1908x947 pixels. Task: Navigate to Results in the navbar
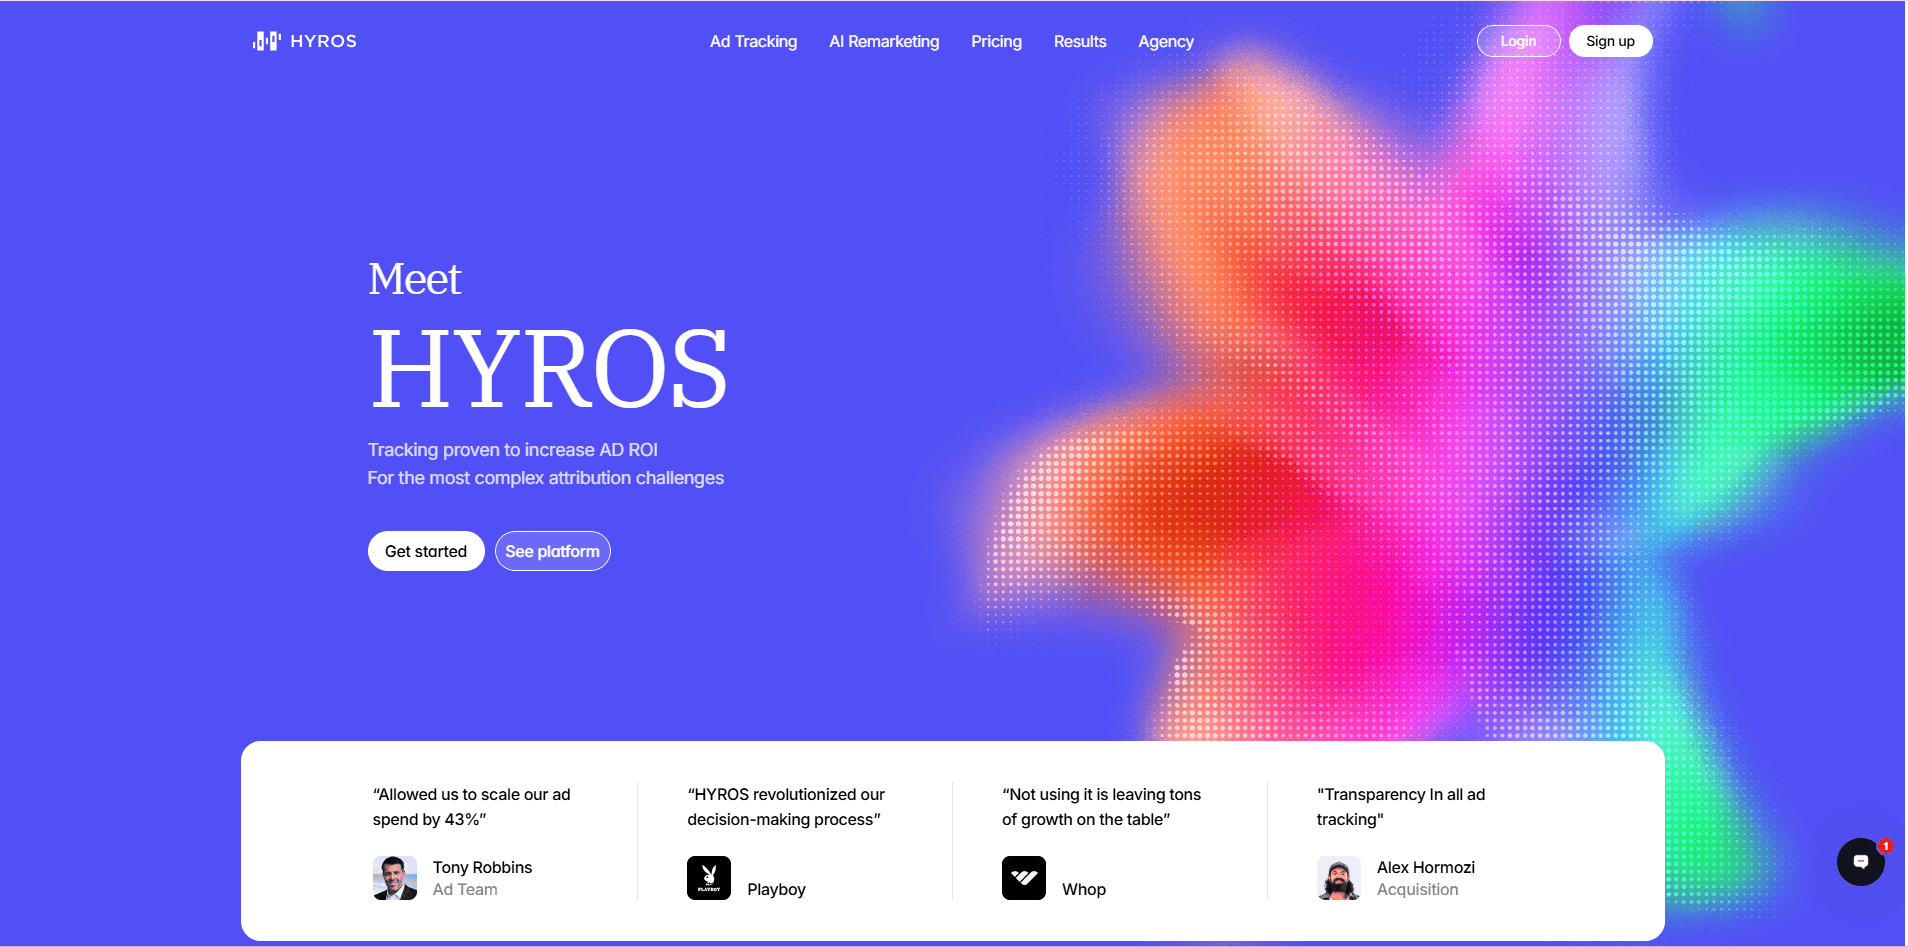(1079, 42)
